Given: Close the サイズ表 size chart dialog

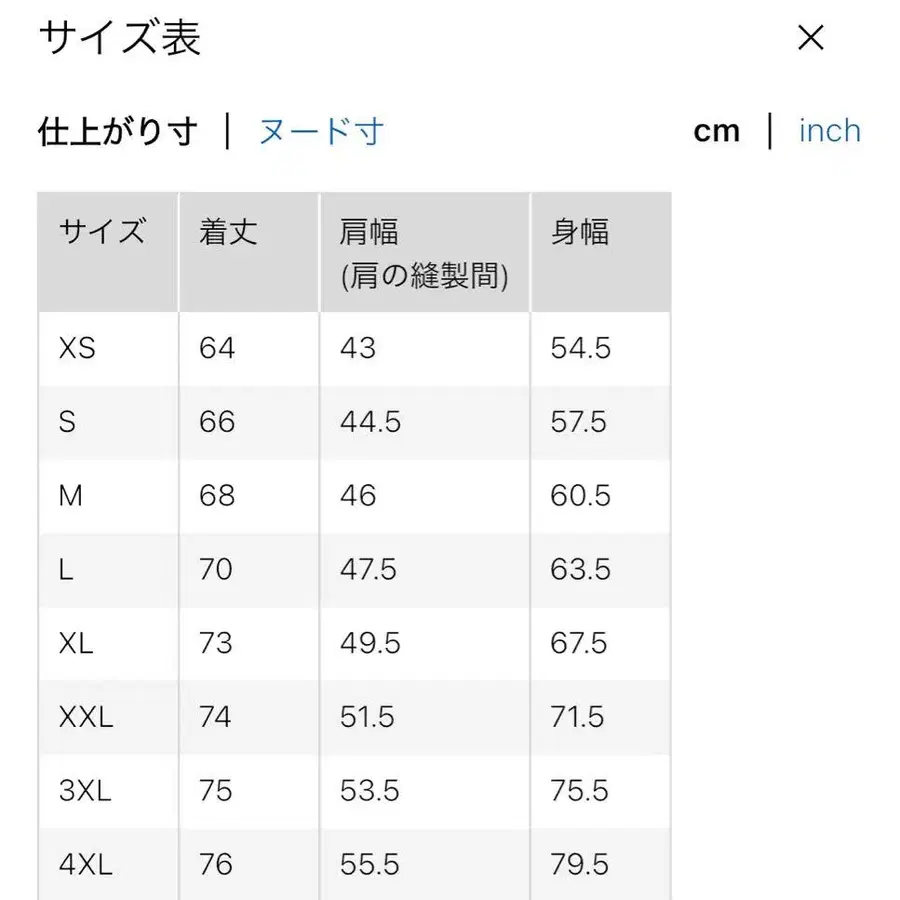Looking at the screenshot, I should click(811, 38).
